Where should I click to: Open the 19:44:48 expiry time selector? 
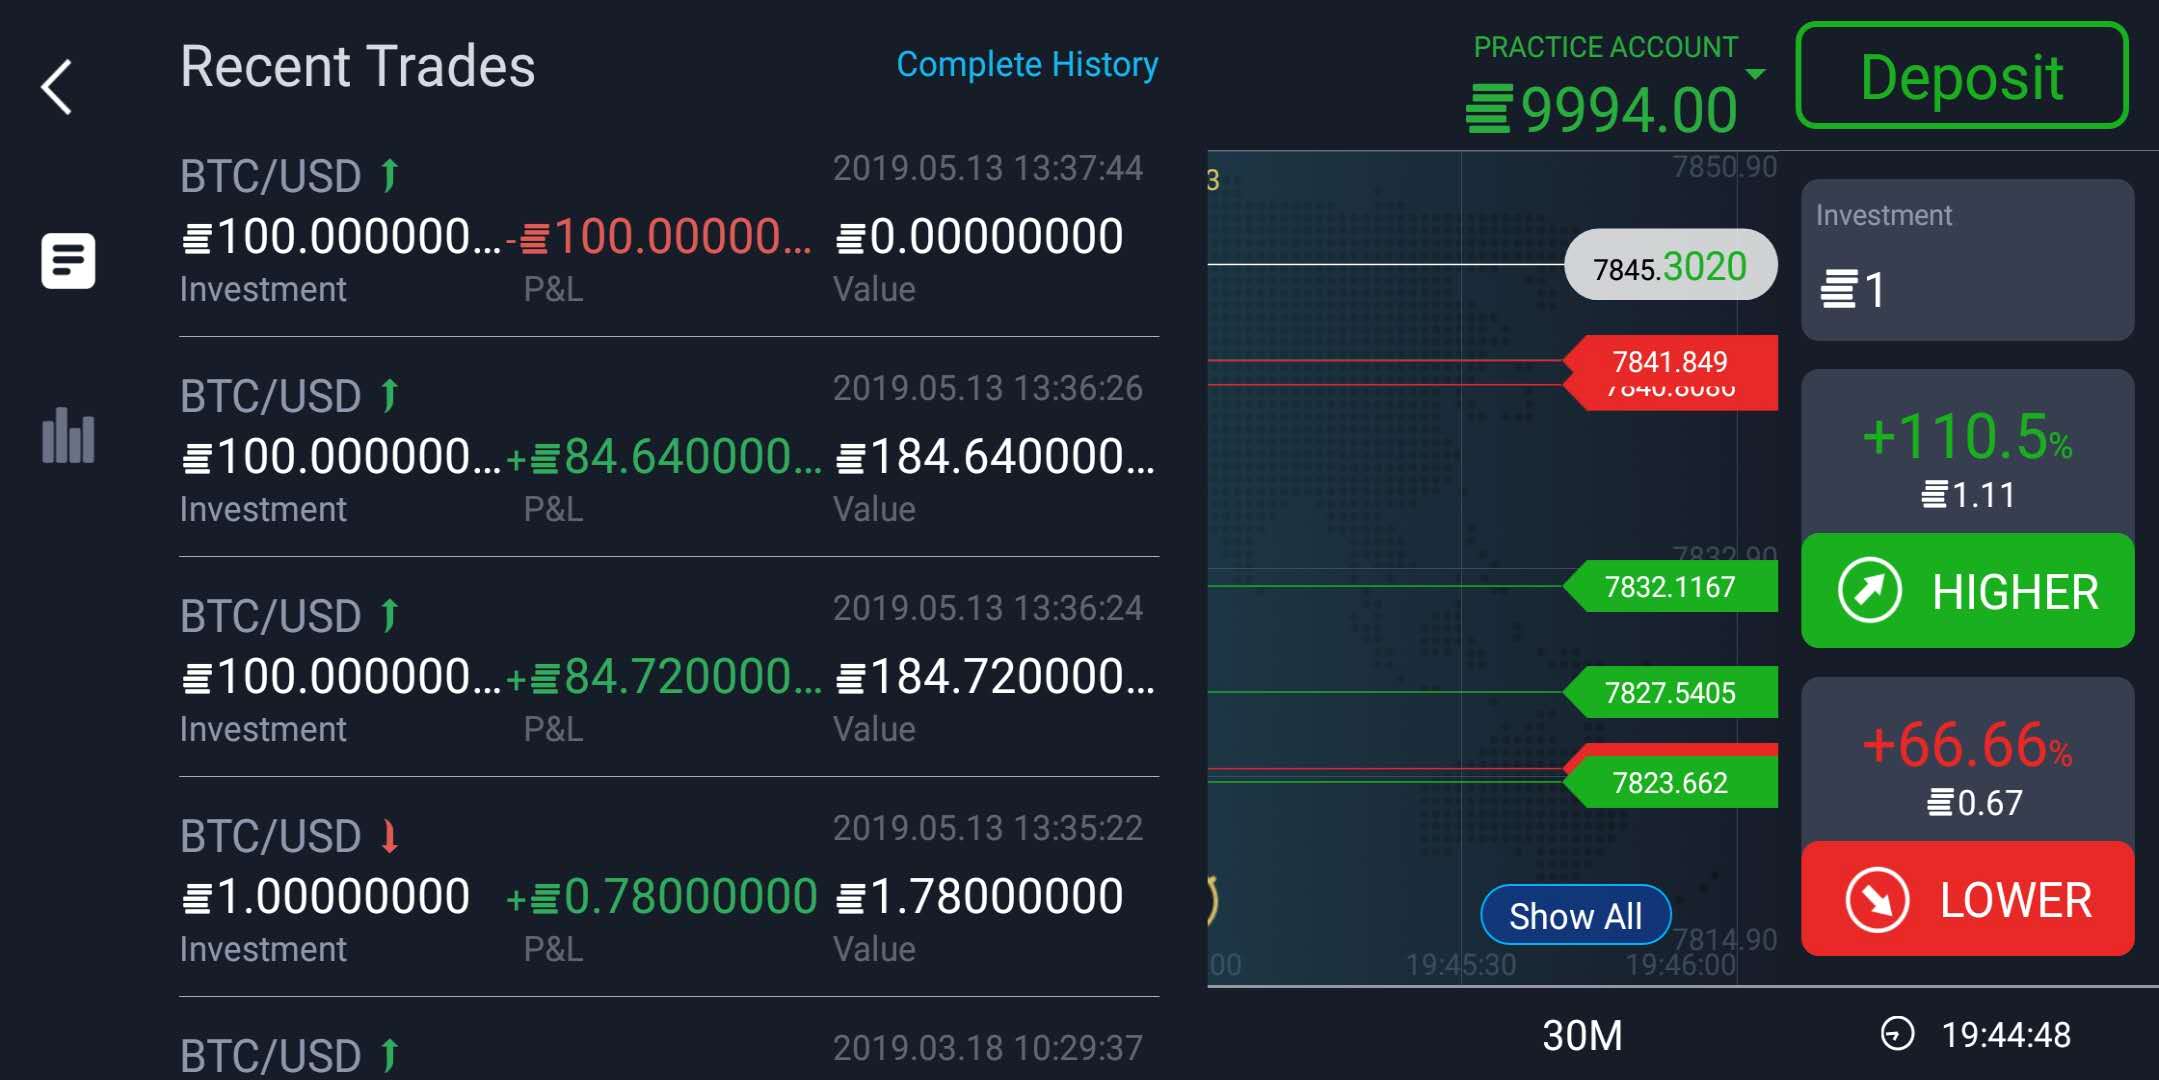(2005, 1035)
